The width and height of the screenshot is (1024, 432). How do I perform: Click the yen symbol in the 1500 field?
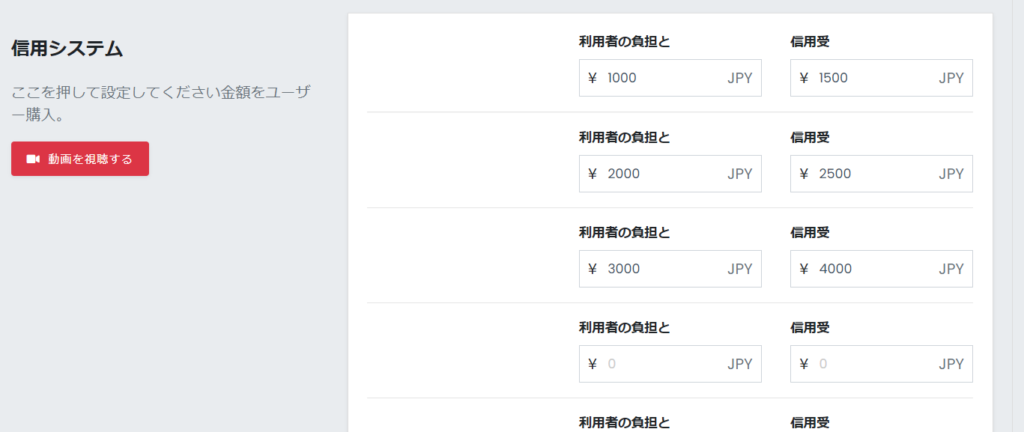click(x=804, y=78)
